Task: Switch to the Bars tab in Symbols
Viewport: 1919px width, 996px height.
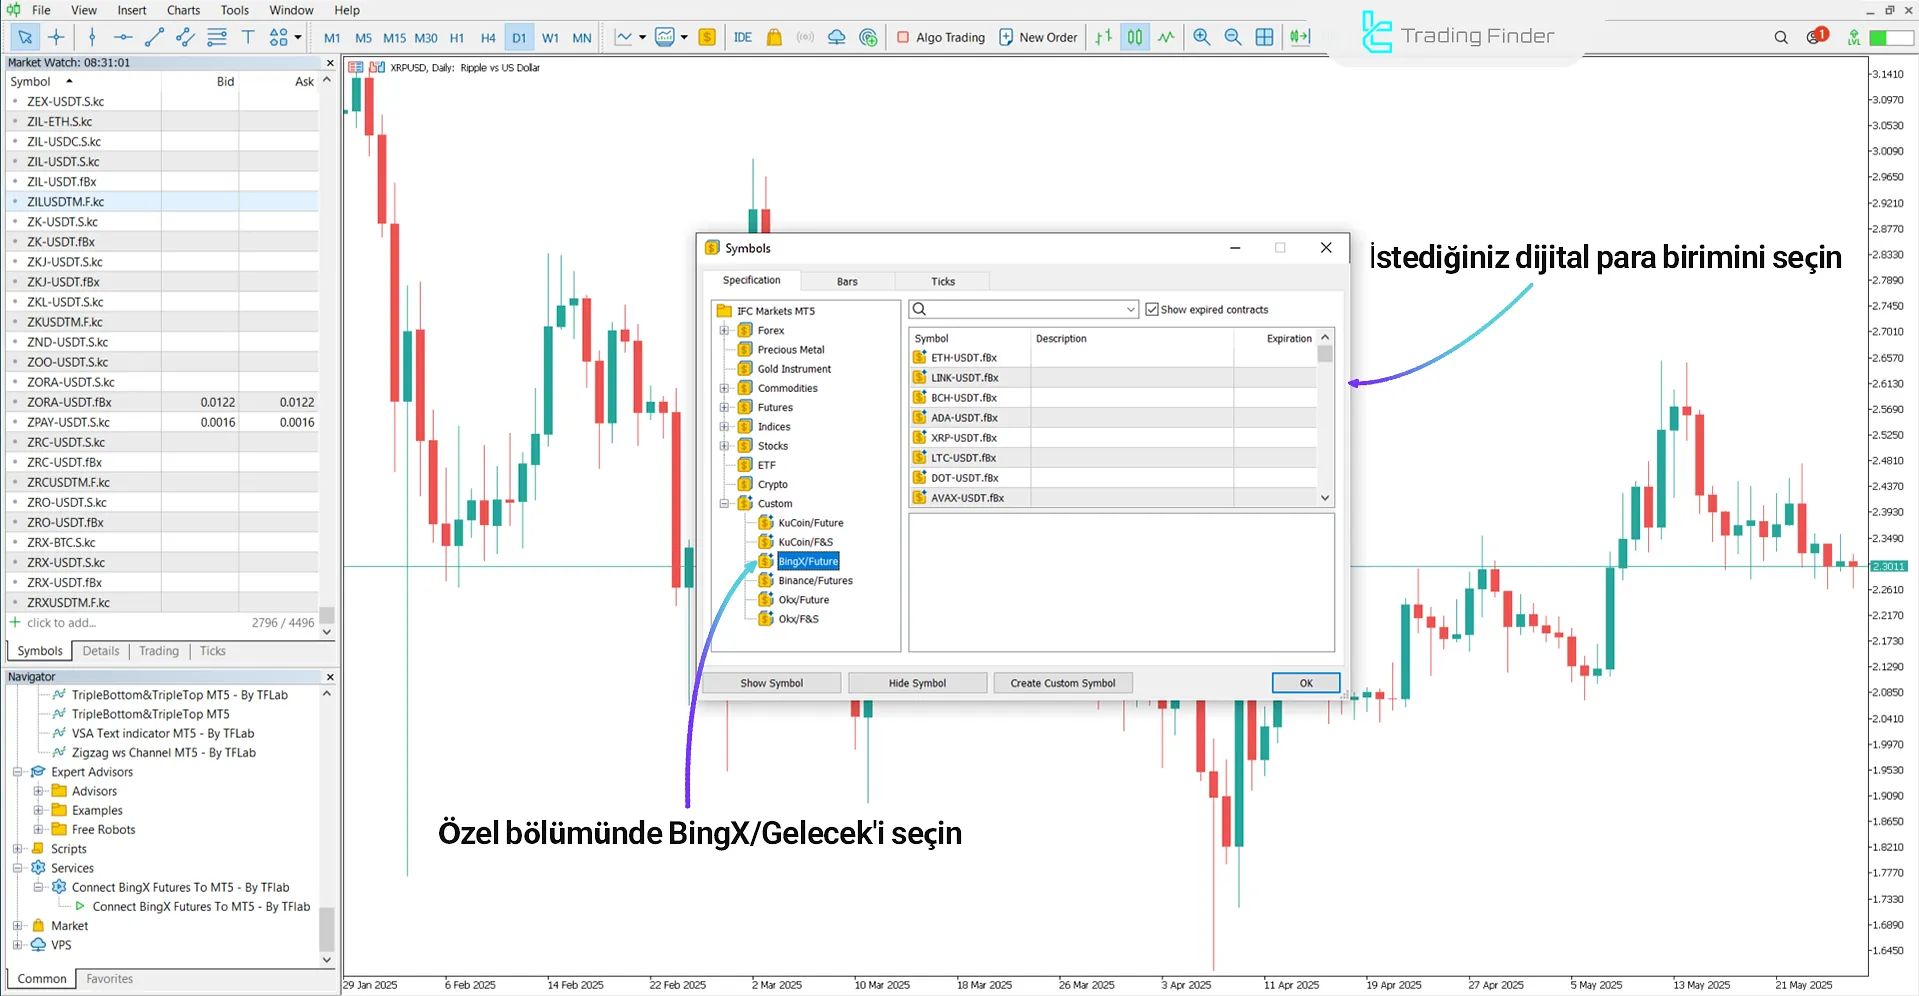Action: (847, 281)
